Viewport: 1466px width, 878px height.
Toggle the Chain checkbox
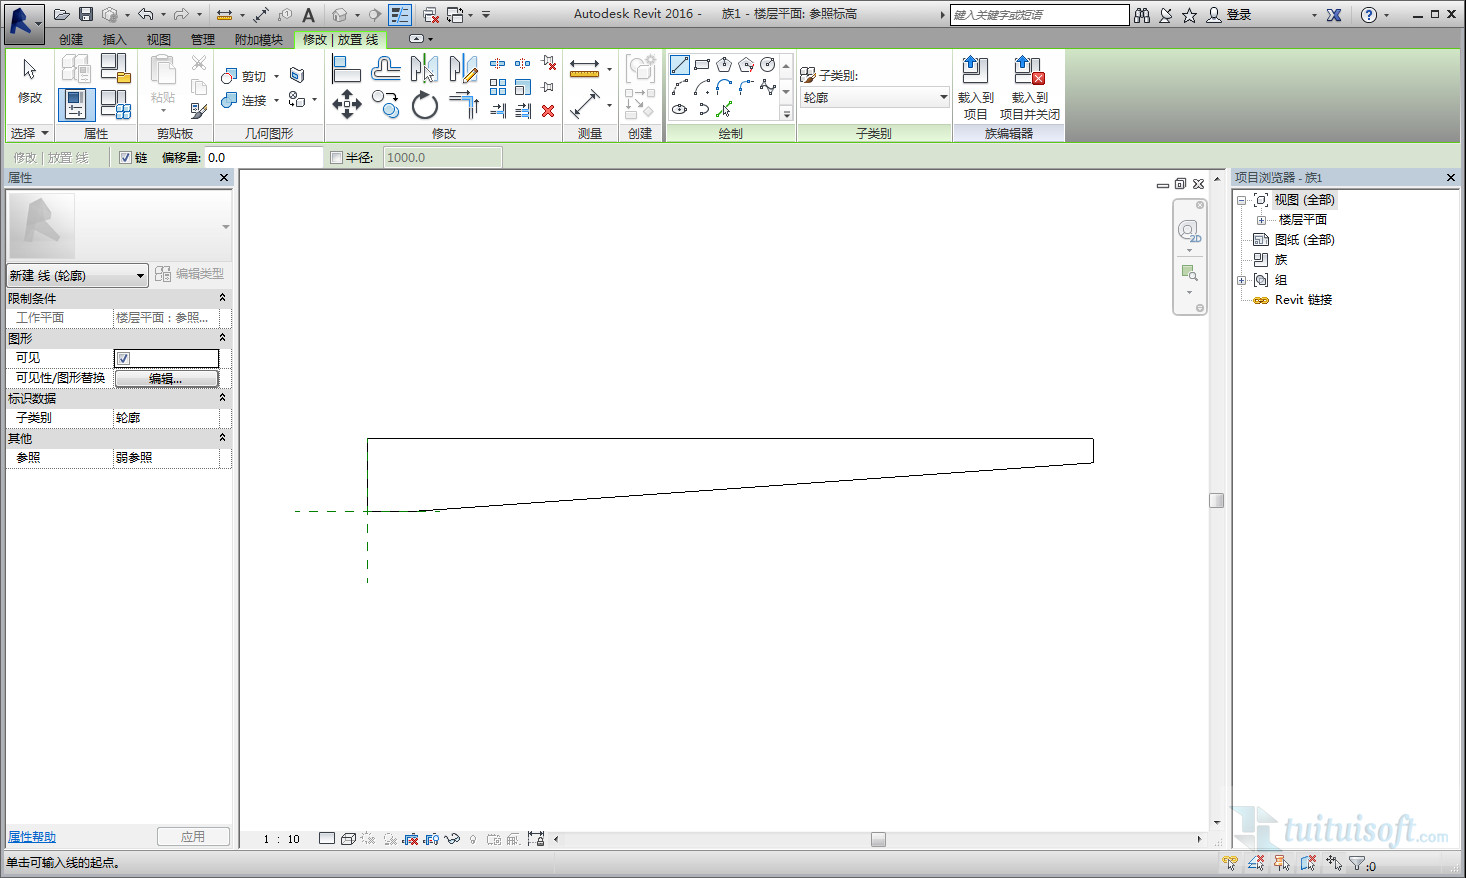(x=125, y=158)
